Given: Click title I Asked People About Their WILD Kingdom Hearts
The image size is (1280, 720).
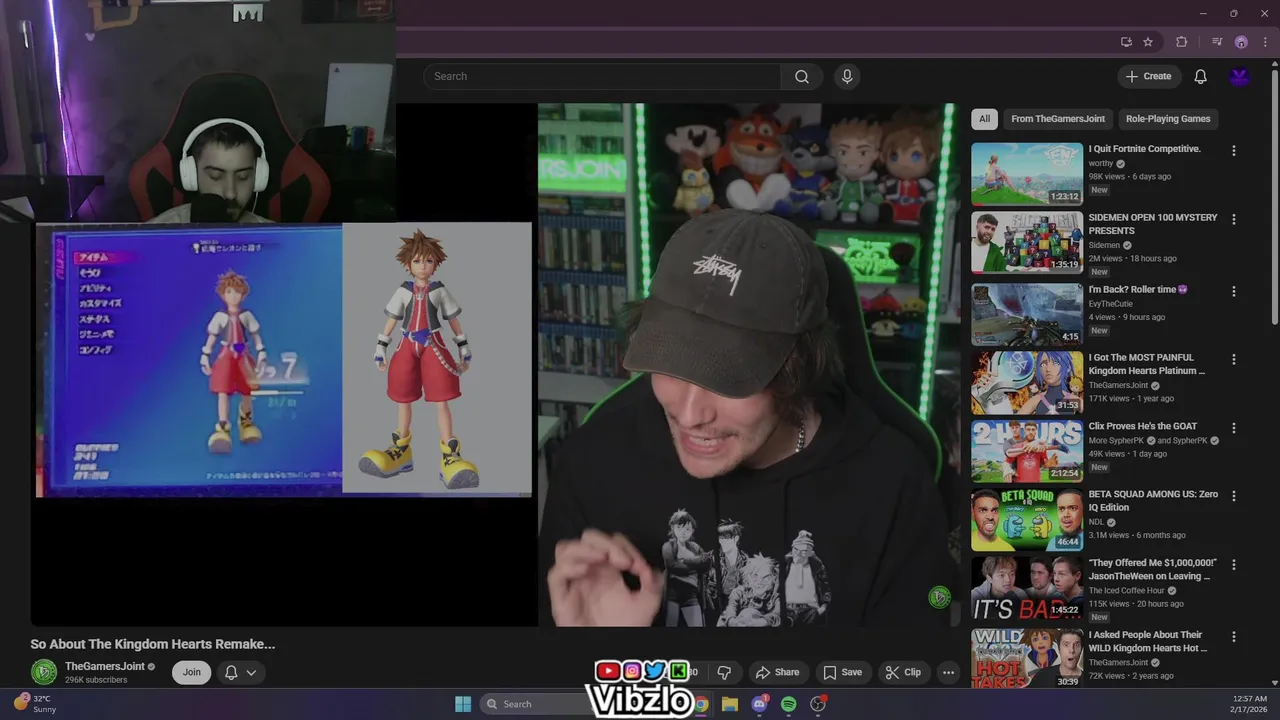Looking at the screenshot, I should pos(1148,641).
